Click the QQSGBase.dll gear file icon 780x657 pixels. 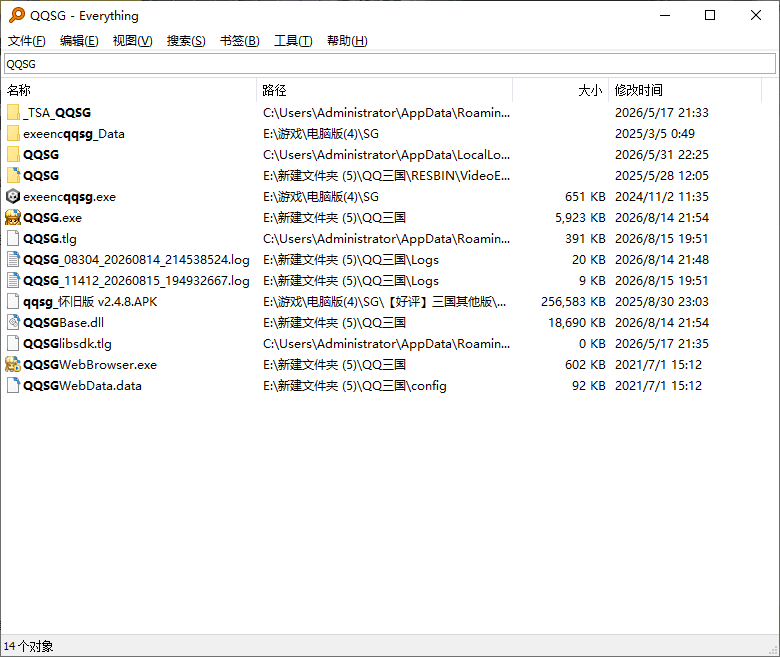pyautogui.click(x=13, y=322)
